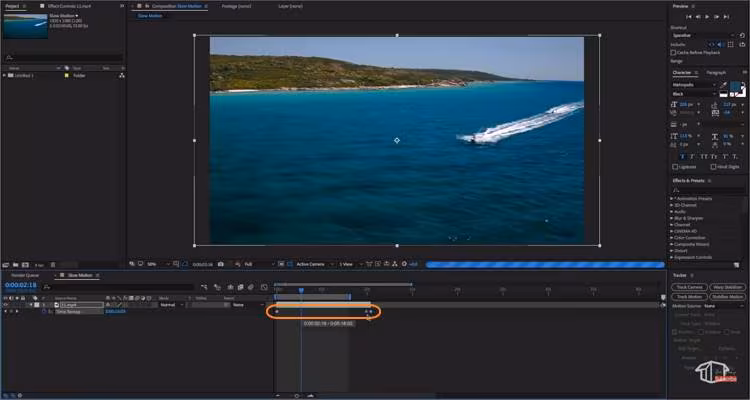Image resolution: width=750 pixels, height=400 pixels.
Task: Open the Active Camera view dropdown
Action: click(314, 264)
